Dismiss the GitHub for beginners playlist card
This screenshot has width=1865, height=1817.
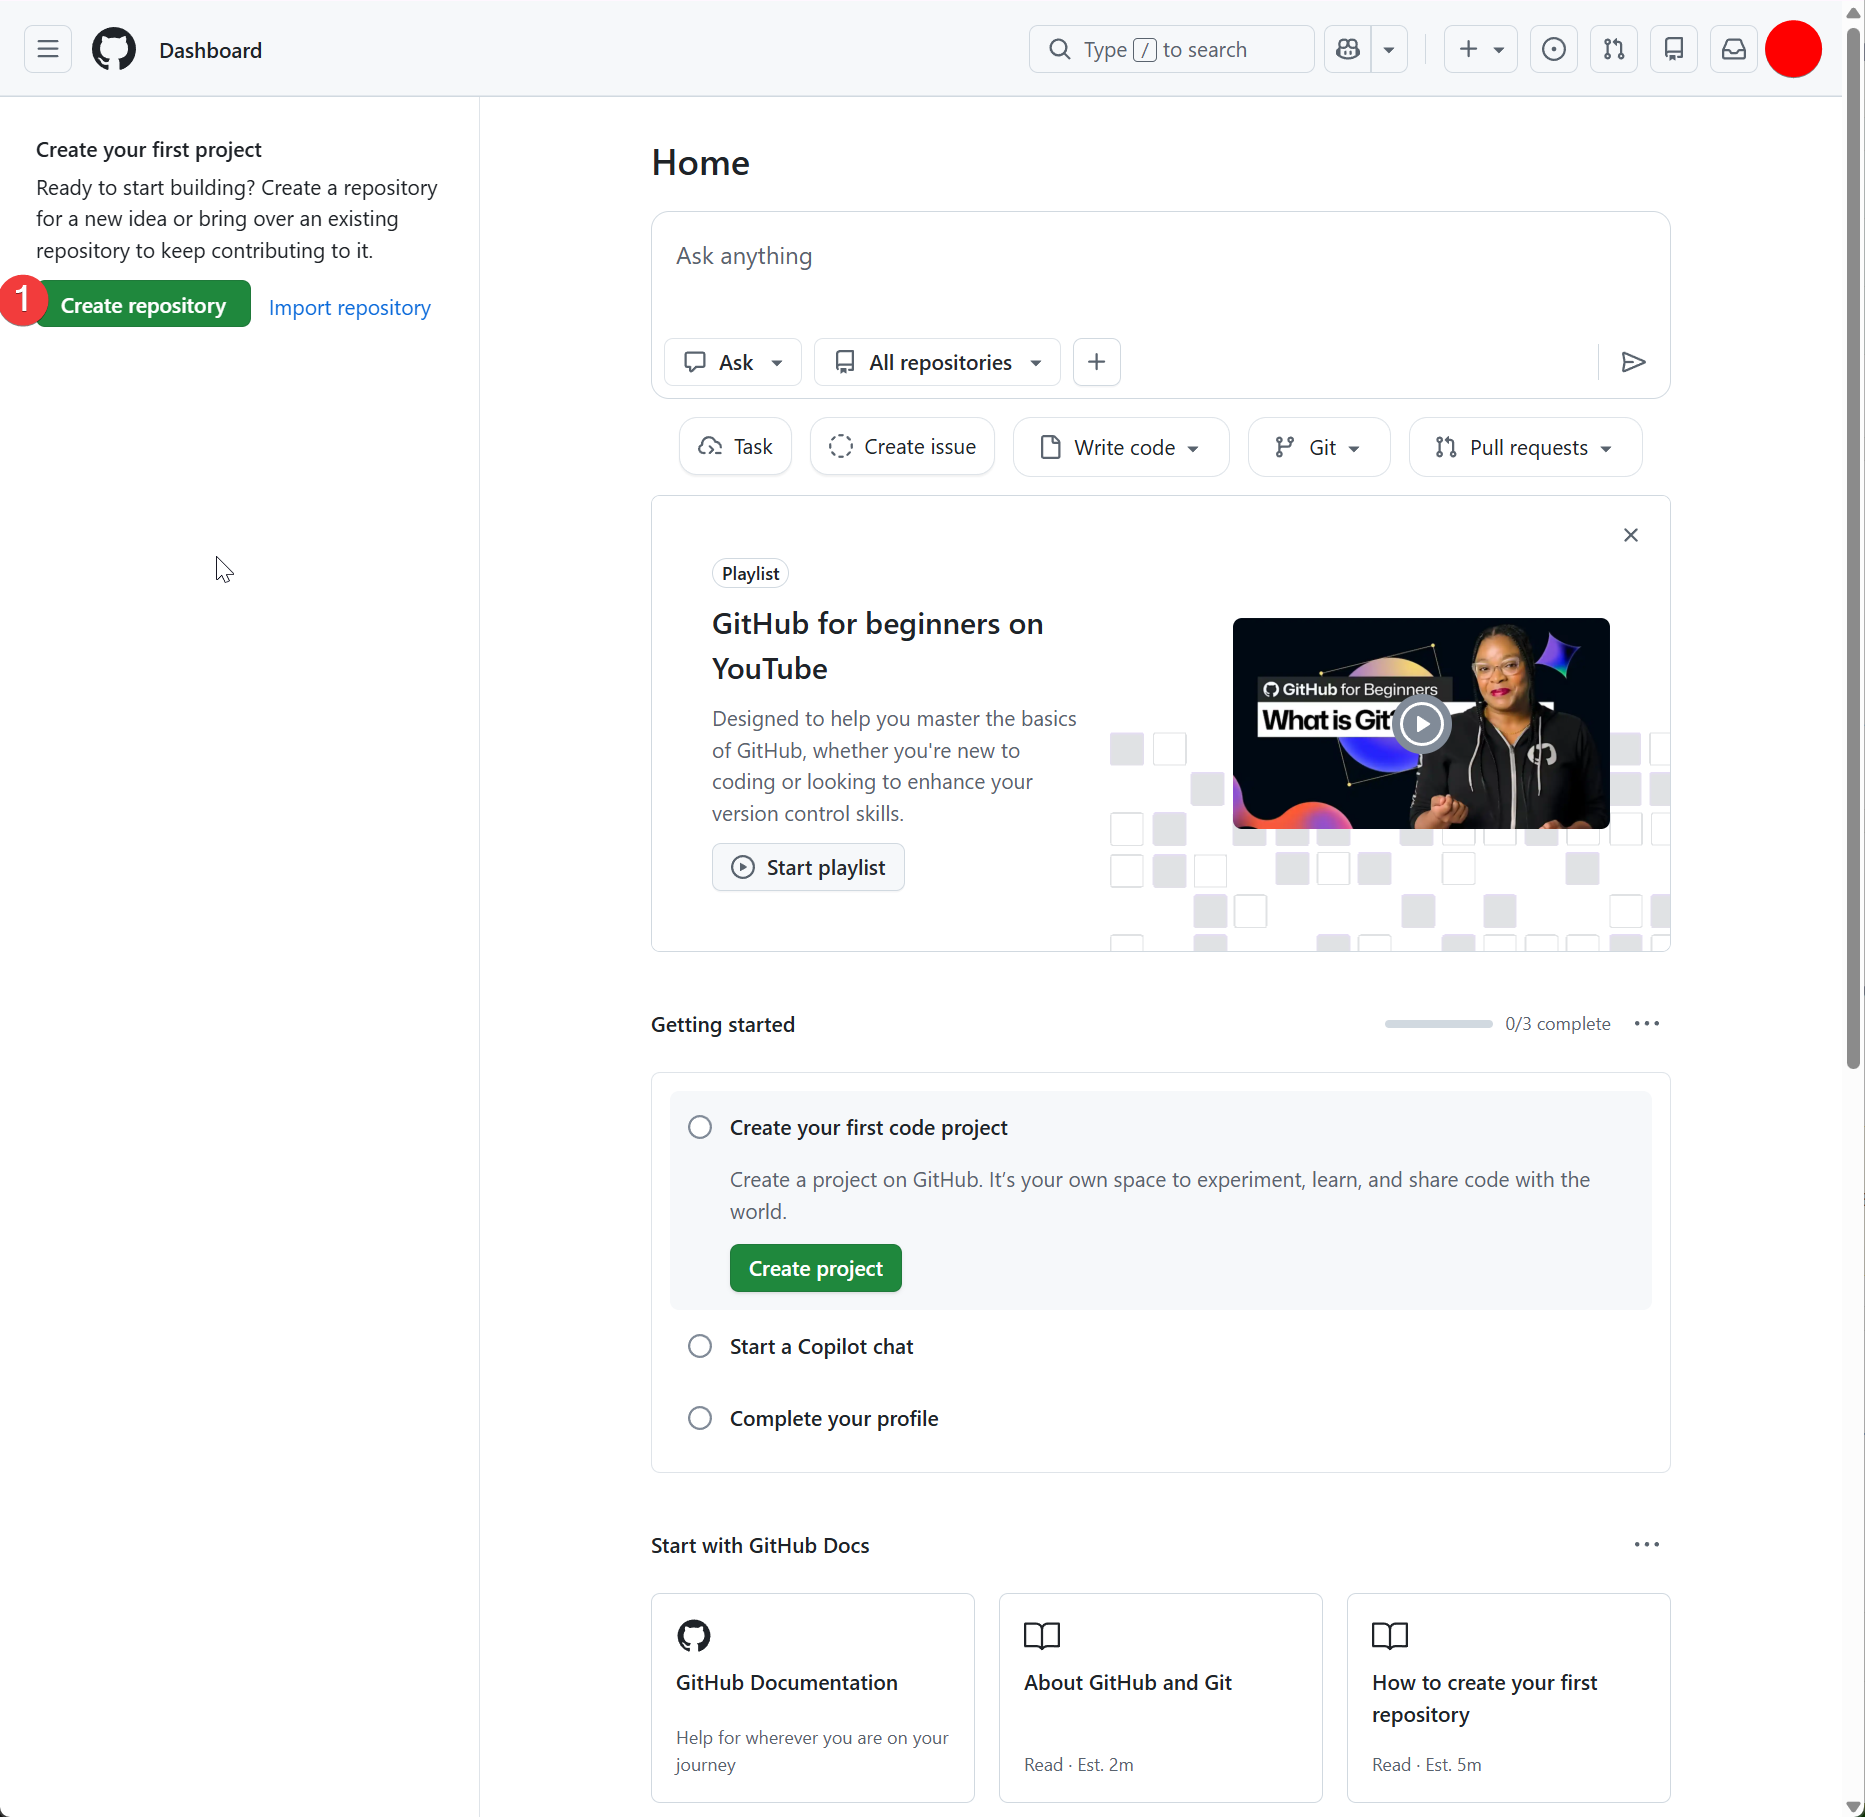click(x=1631, y=535)
